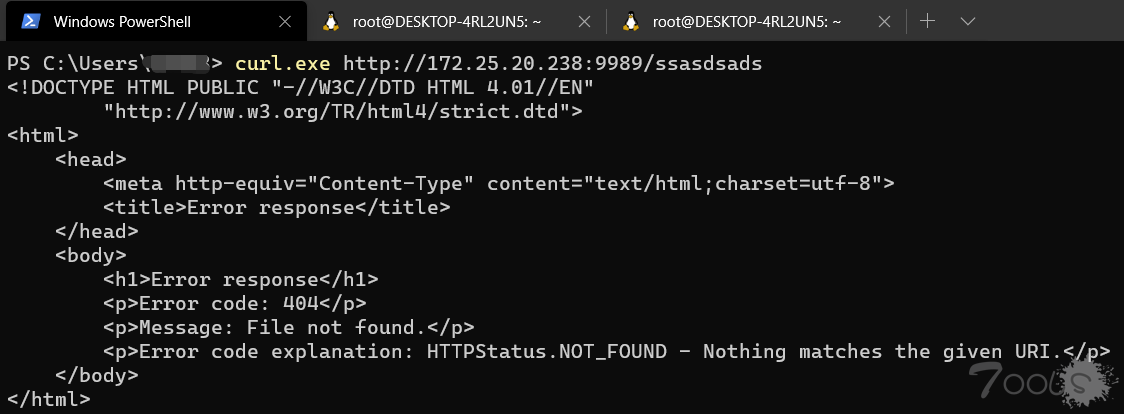Click the penguin icon on the last tab

click(631, 21)
